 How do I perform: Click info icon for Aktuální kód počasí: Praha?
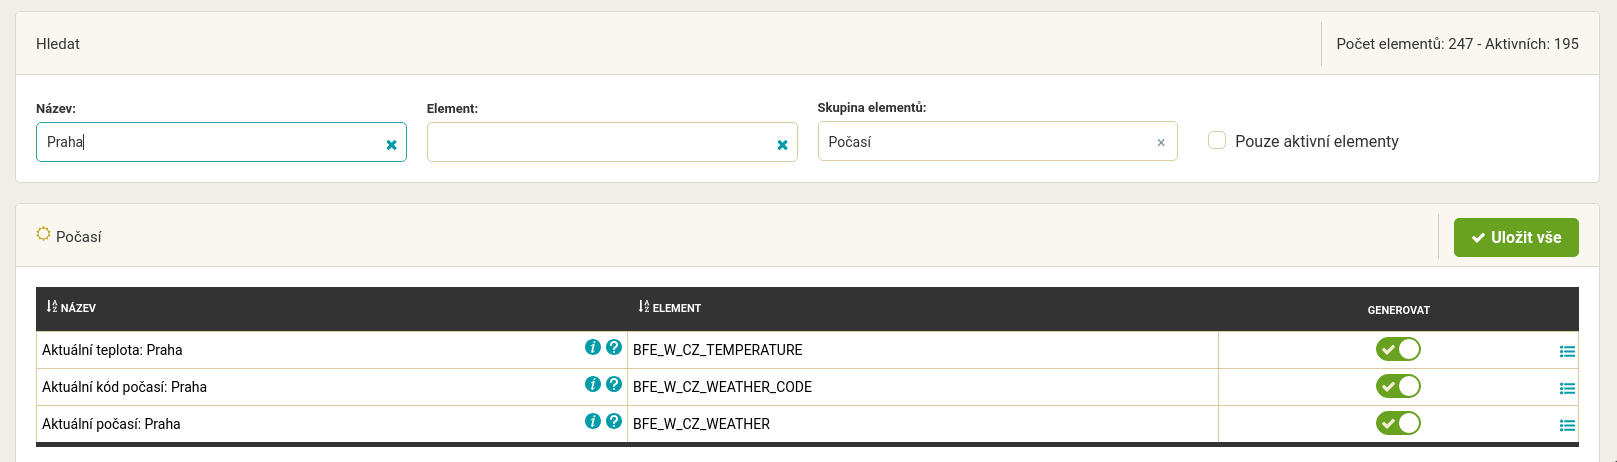592,385
